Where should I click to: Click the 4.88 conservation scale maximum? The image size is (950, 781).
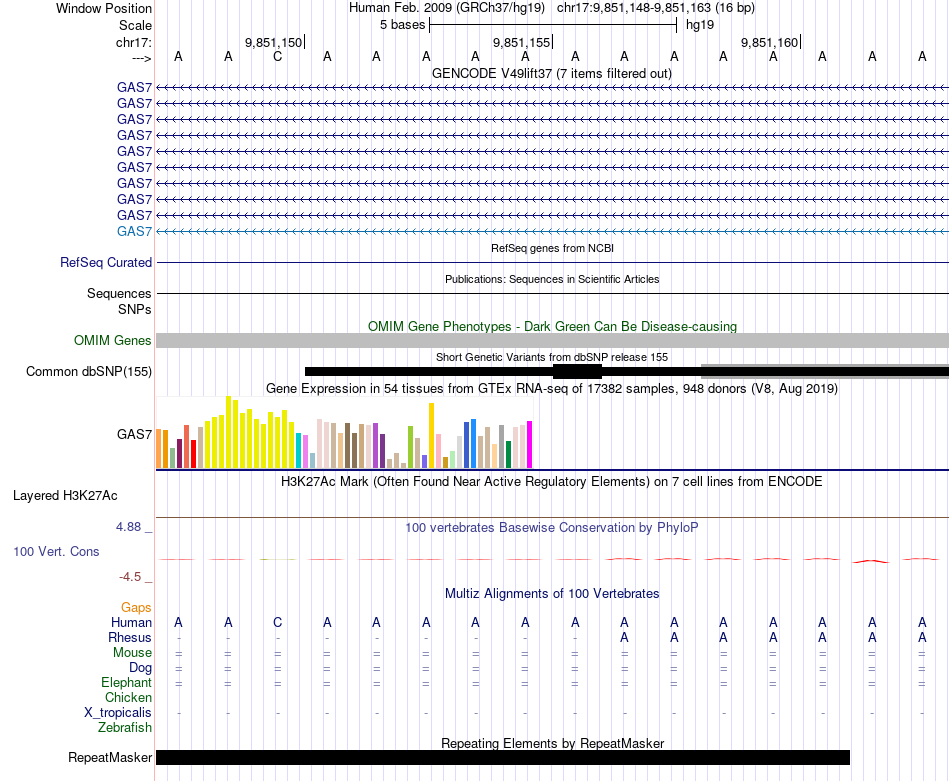click(x=128, y=527)
